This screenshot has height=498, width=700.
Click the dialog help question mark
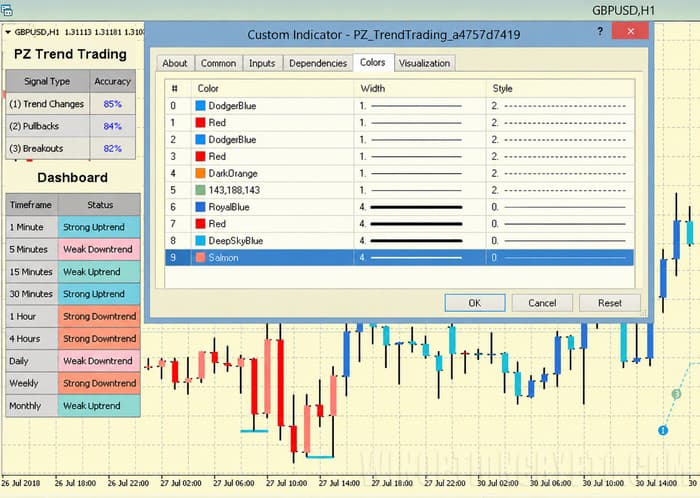pos(600,31)
